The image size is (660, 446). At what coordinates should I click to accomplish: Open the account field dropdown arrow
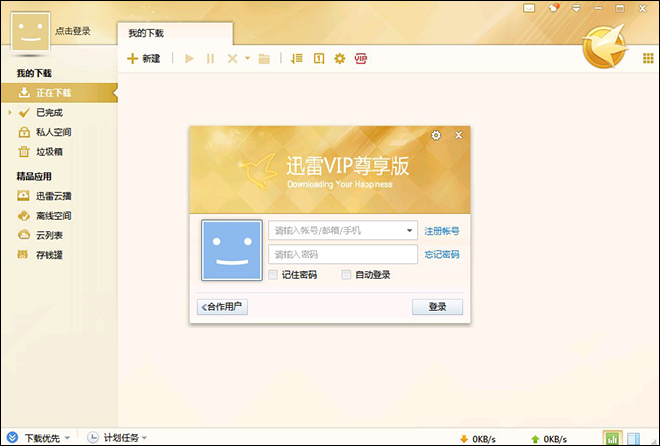(x=409, y=231)
